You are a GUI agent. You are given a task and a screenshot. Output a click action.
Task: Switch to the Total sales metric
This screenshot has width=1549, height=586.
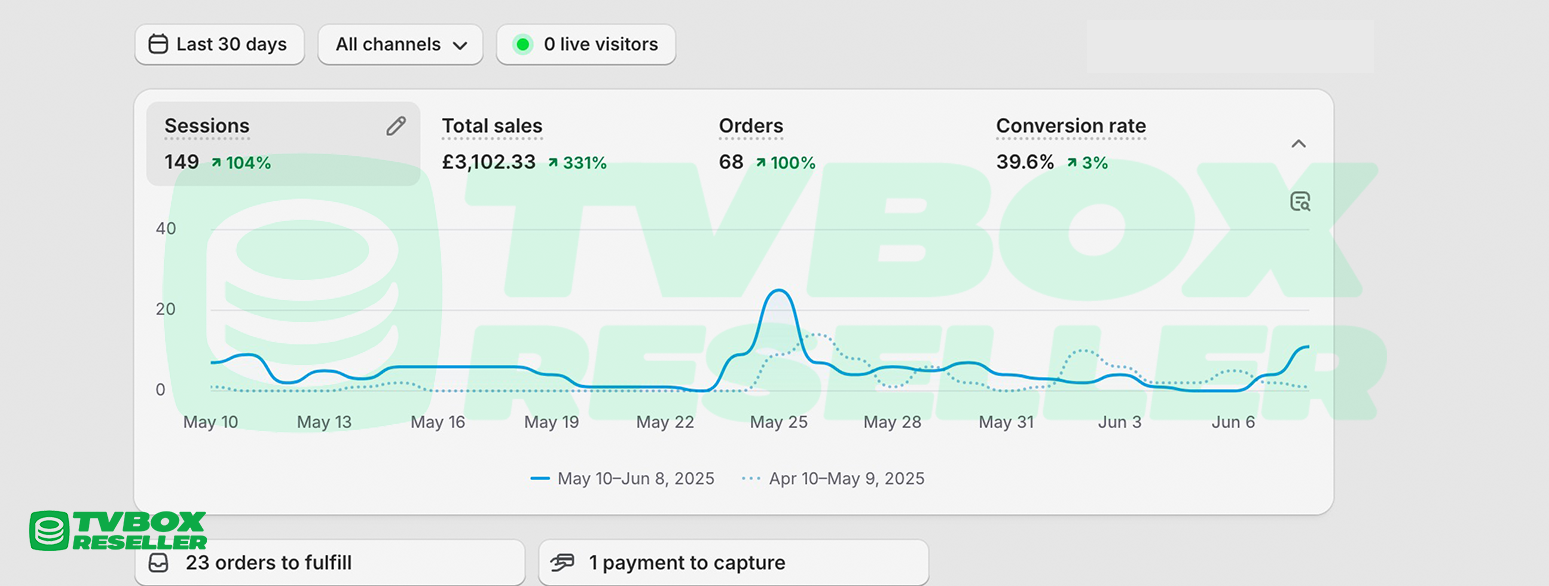tap(524, 144)
